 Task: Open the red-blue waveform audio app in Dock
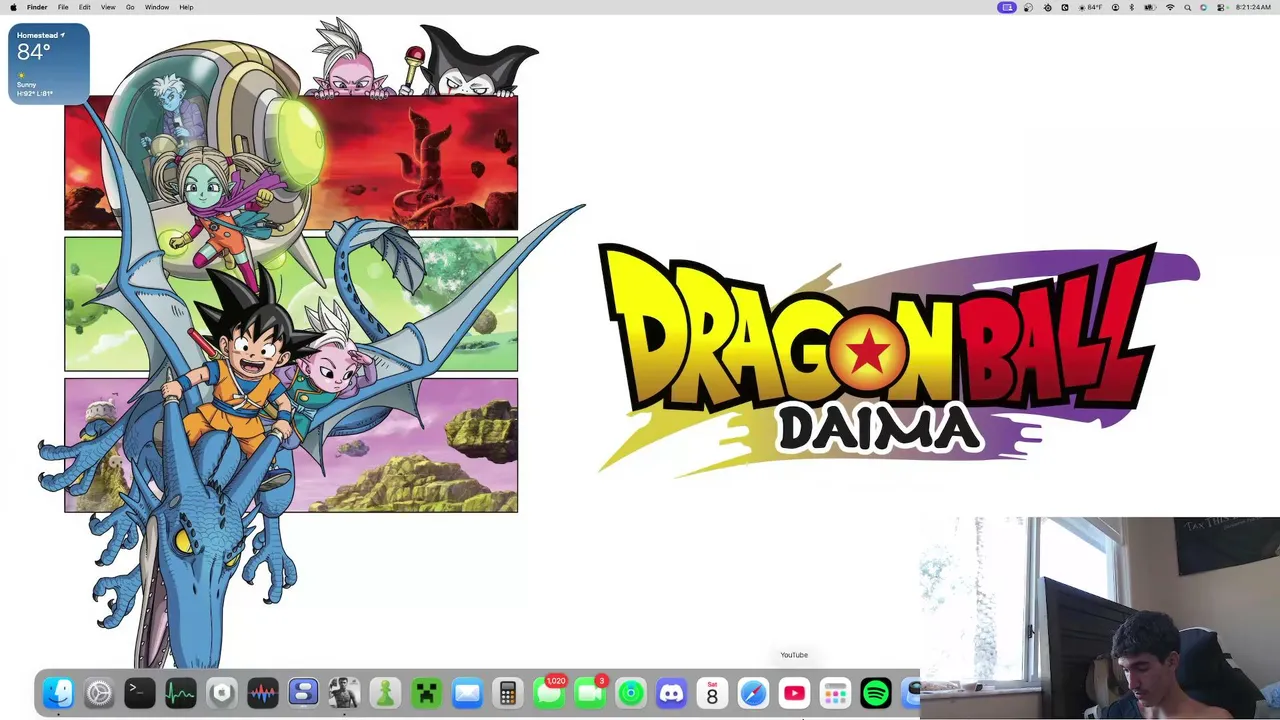point(263,692)
